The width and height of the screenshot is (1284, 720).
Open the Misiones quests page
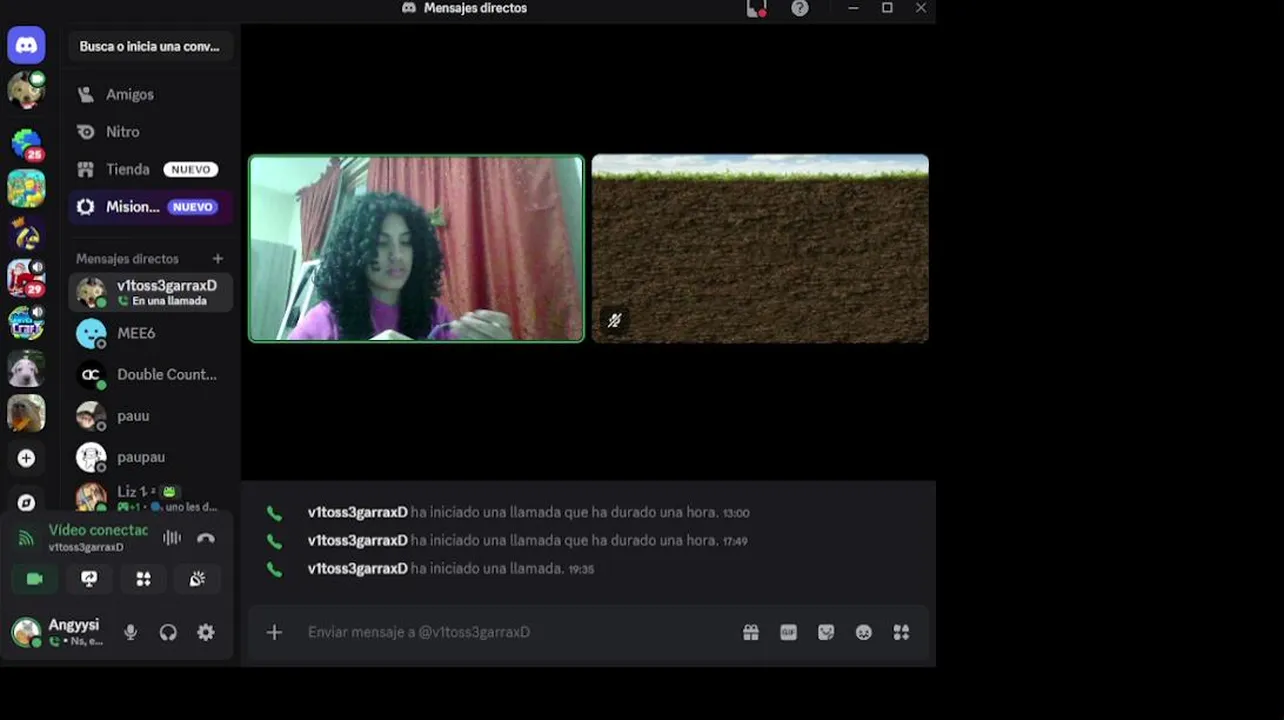[150, 207]
